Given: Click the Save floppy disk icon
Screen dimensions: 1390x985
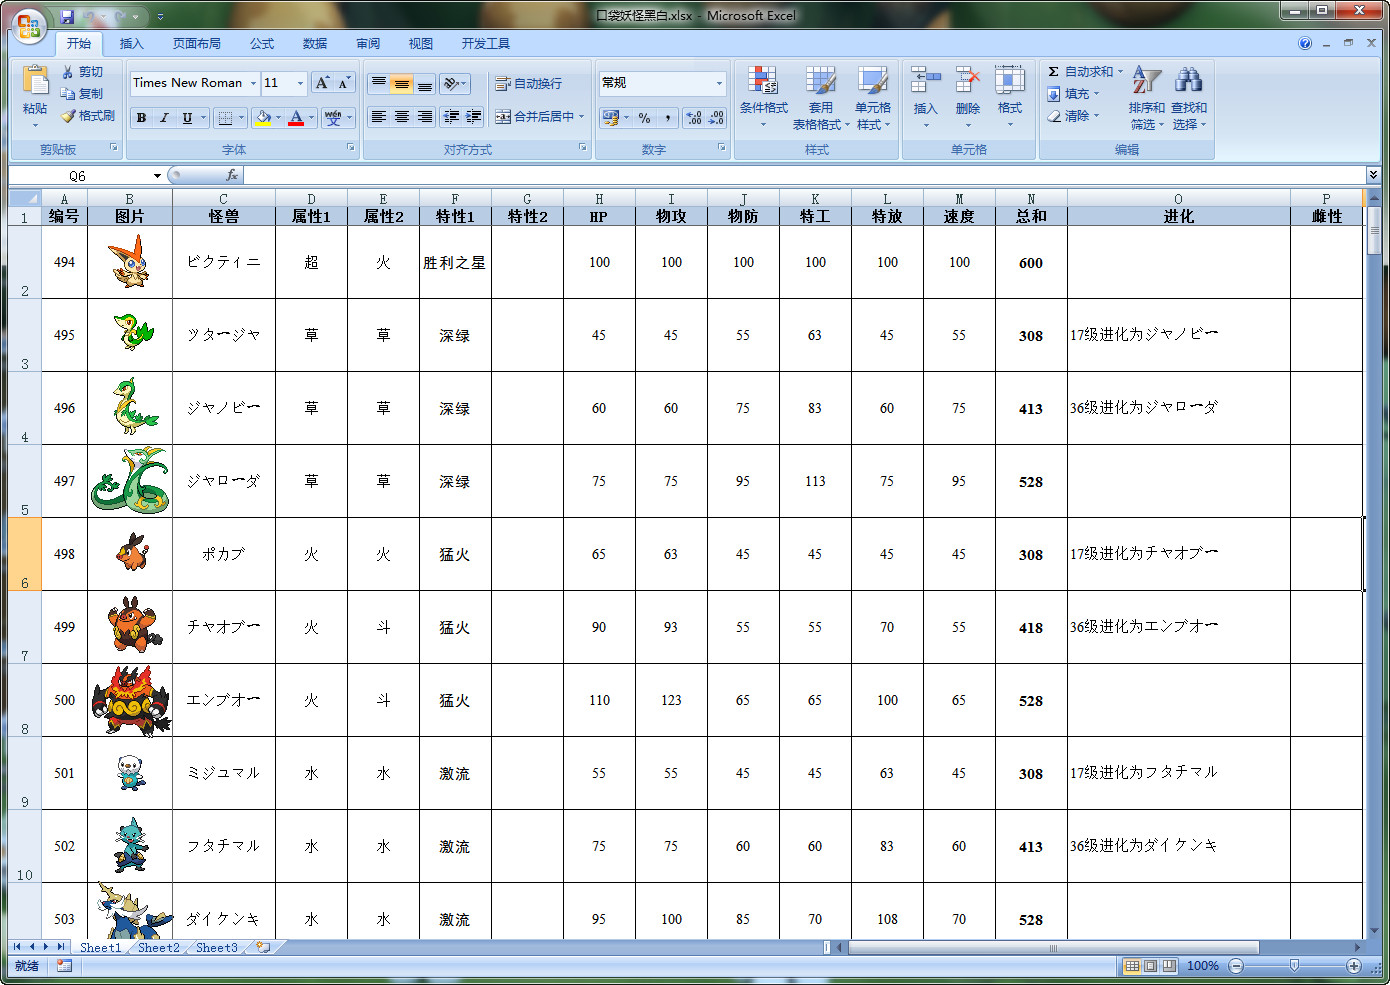Looking at the screenshot, I should point(67,17).
